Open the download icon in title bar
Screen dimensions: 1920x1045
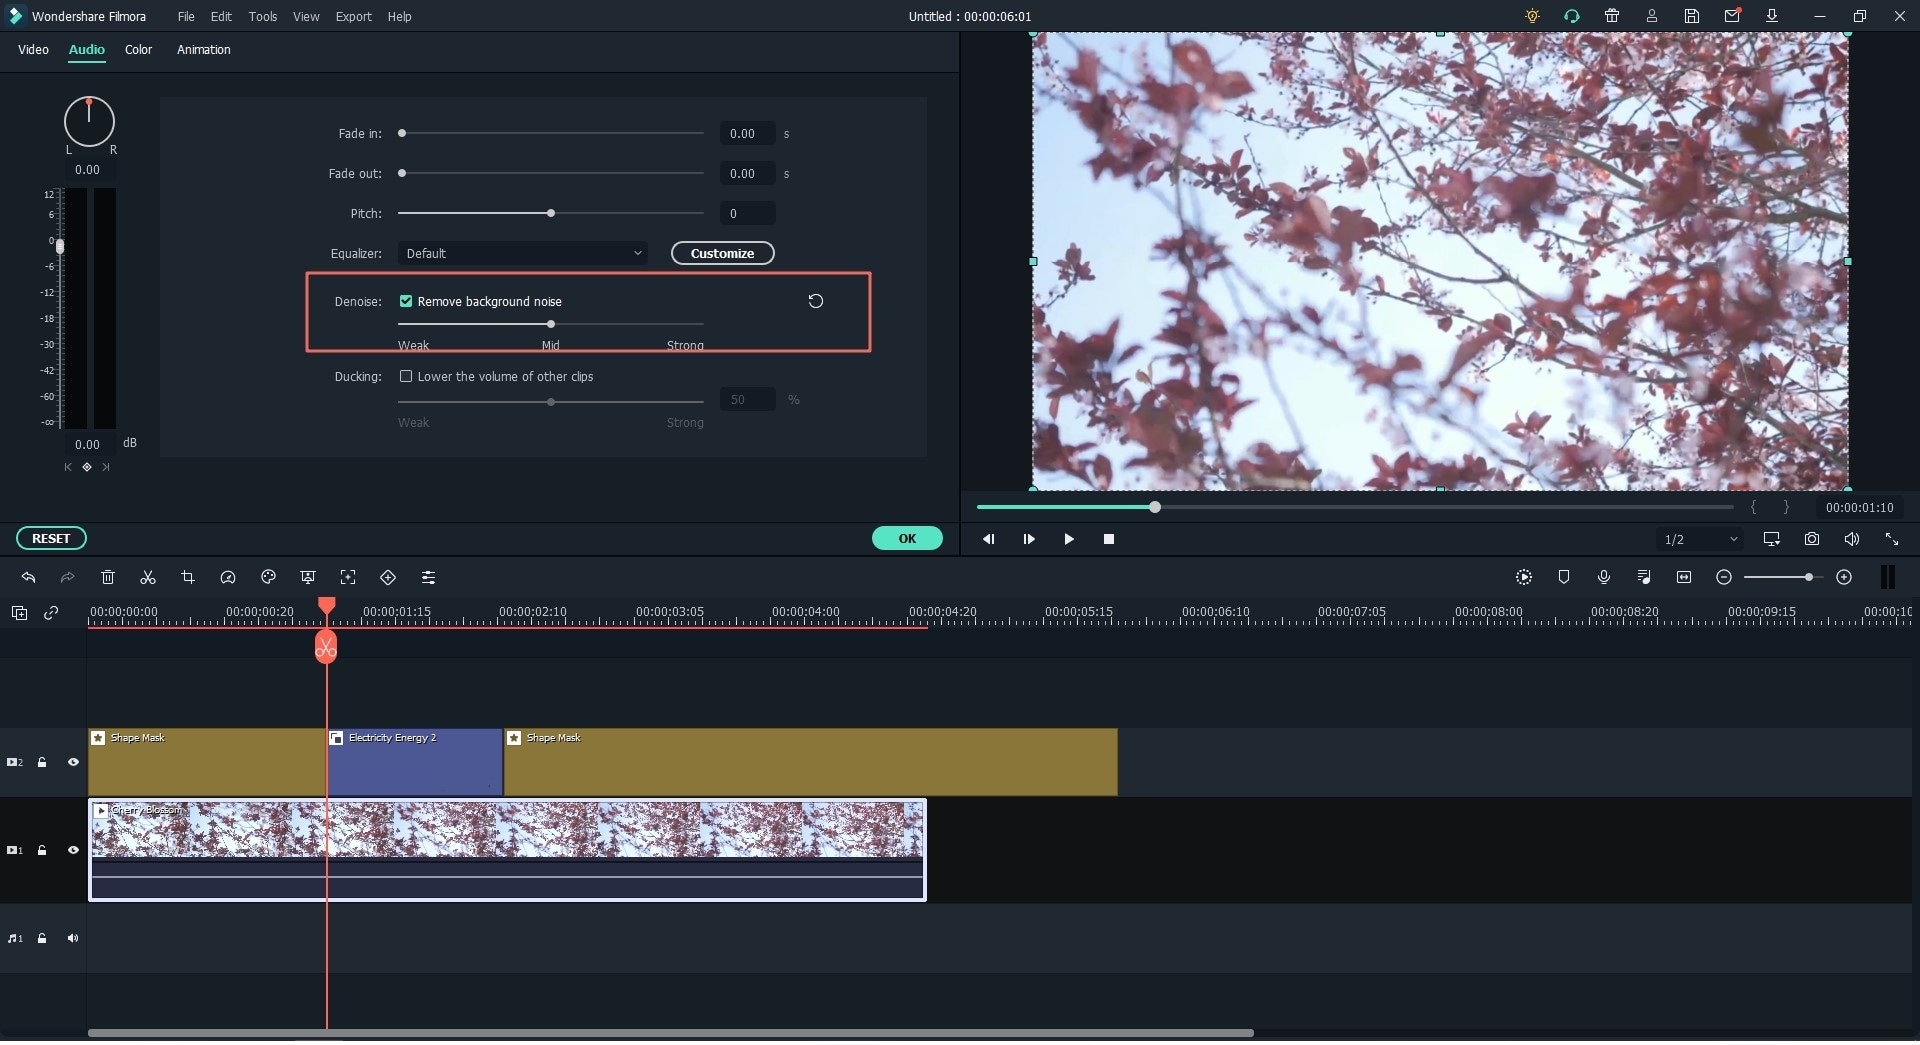[x=1772, y=16]
